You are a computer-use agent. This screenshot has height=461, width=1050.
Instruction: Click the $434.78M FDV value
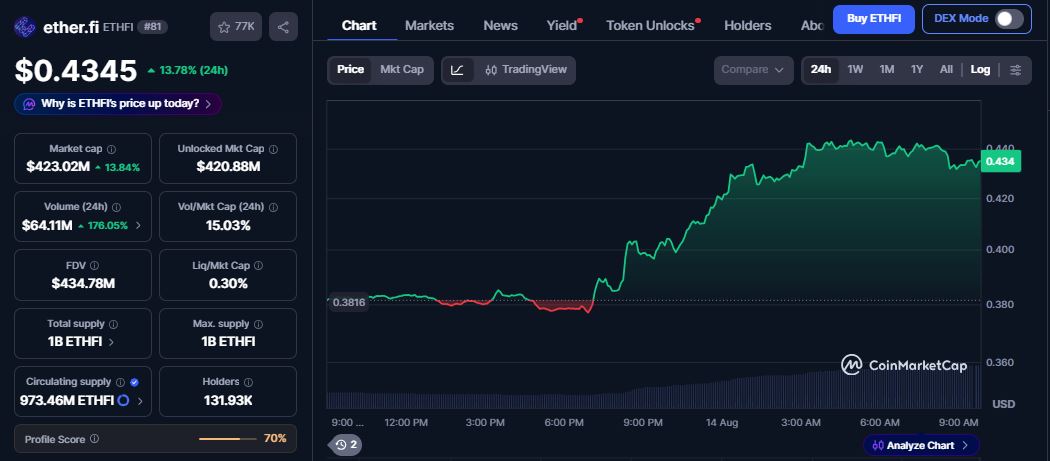(x=83, y=284)
